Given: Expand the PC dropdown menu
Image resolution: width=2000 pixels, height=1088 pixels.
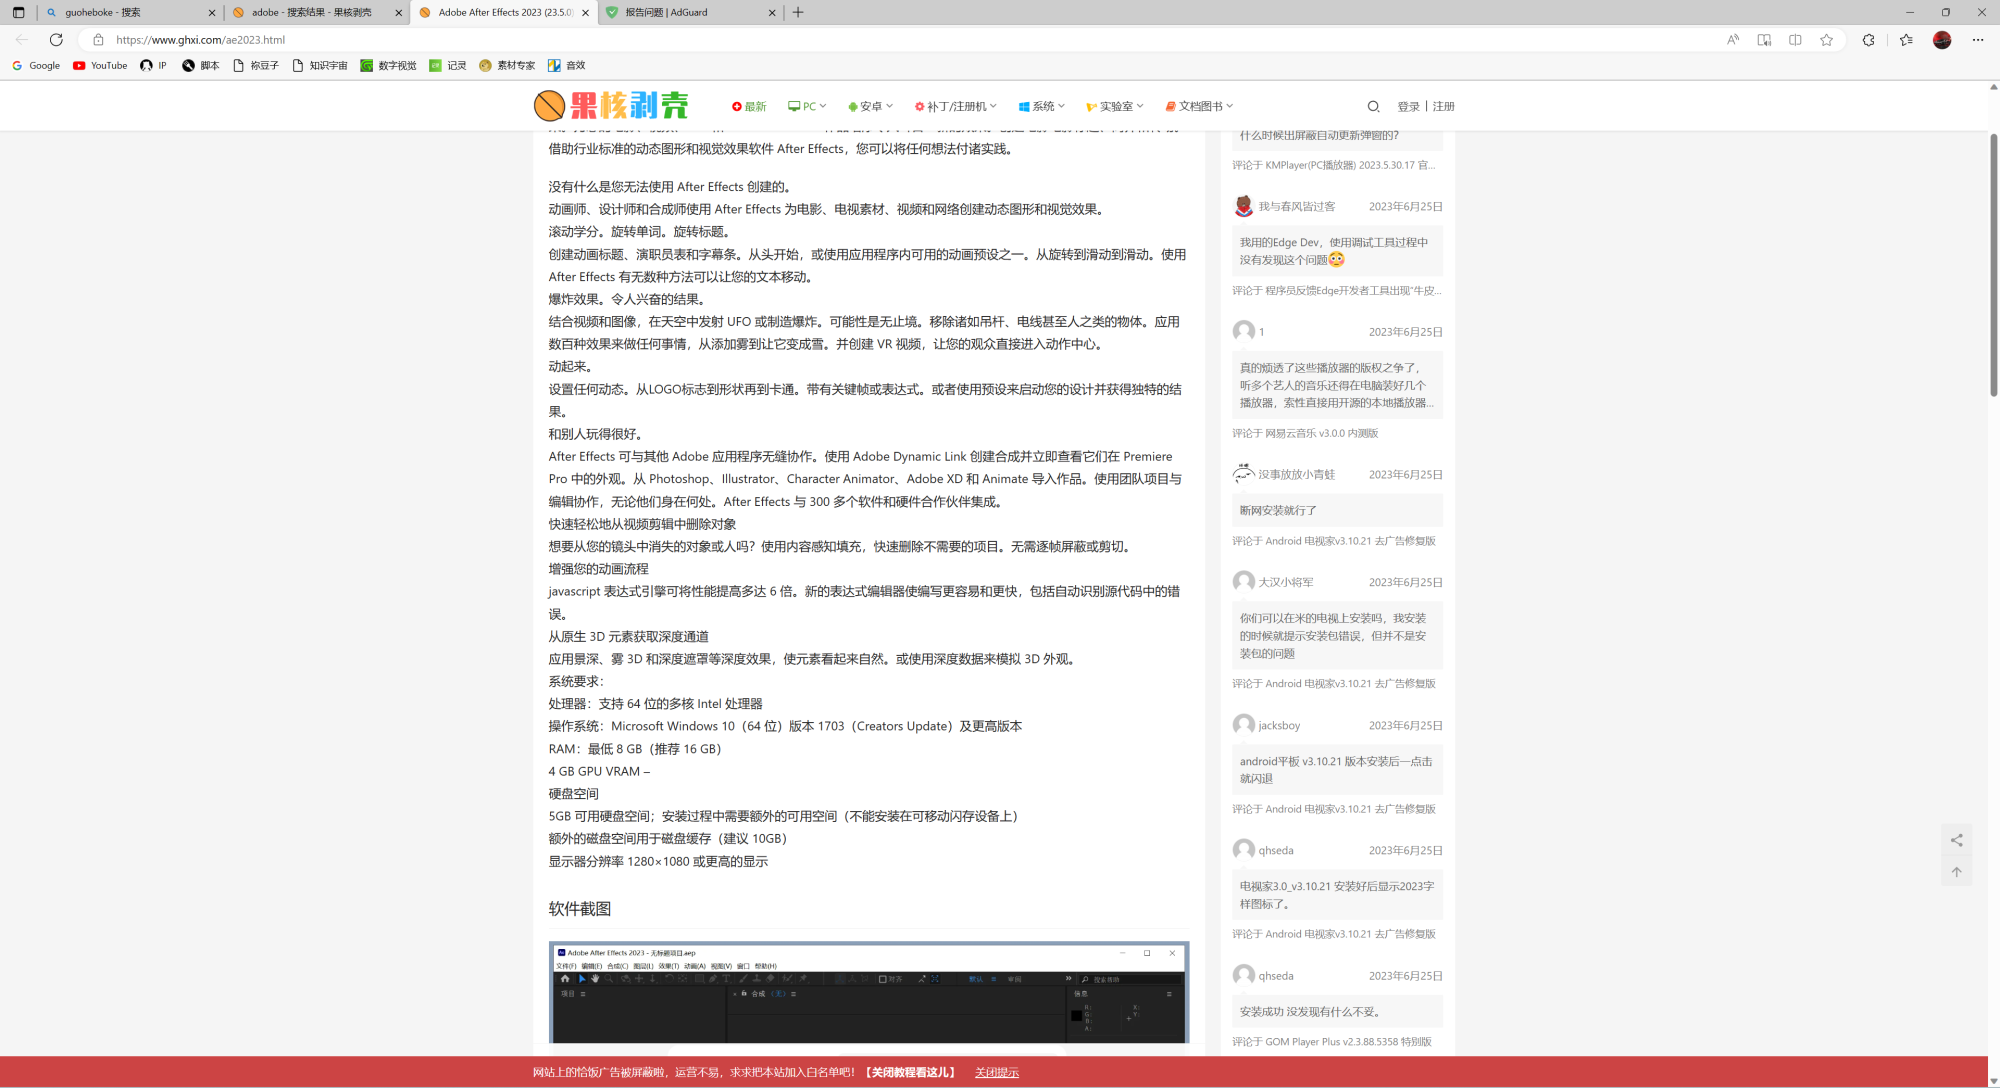Looking at the screenshot, I should (807, 106).
